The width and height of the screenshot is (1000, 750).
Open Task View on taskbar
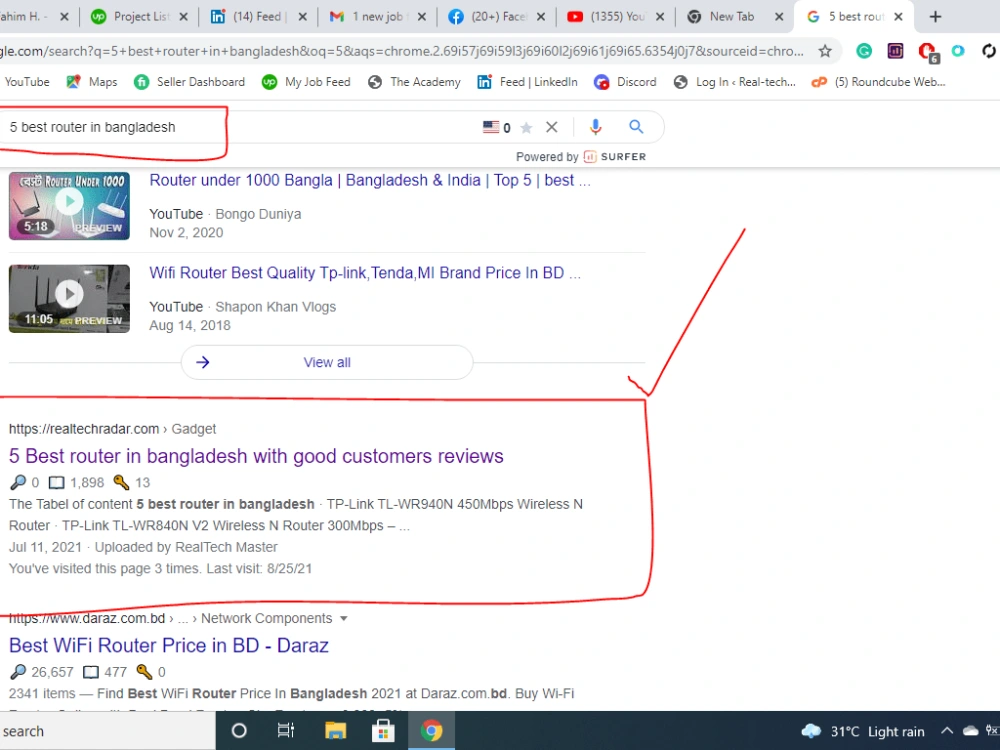click(x=286, y=731)
